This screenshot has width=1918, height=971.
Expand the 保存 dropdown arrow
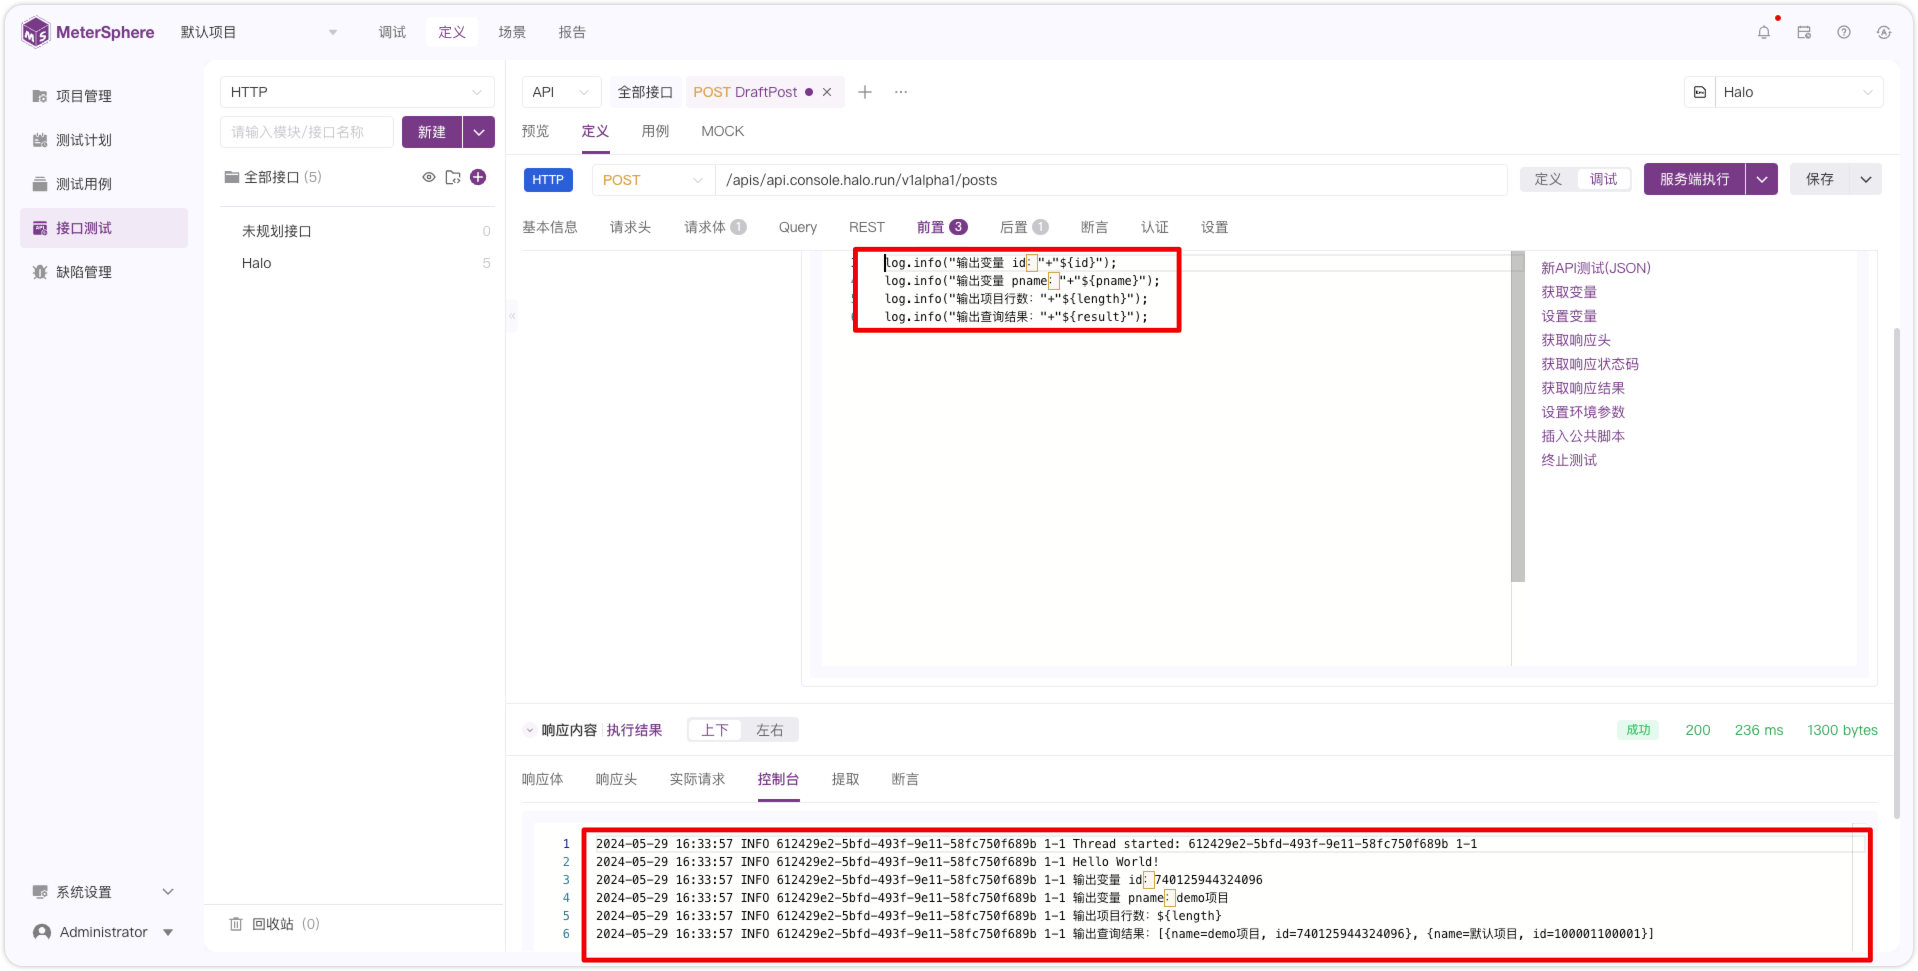tap(1866, 179)
